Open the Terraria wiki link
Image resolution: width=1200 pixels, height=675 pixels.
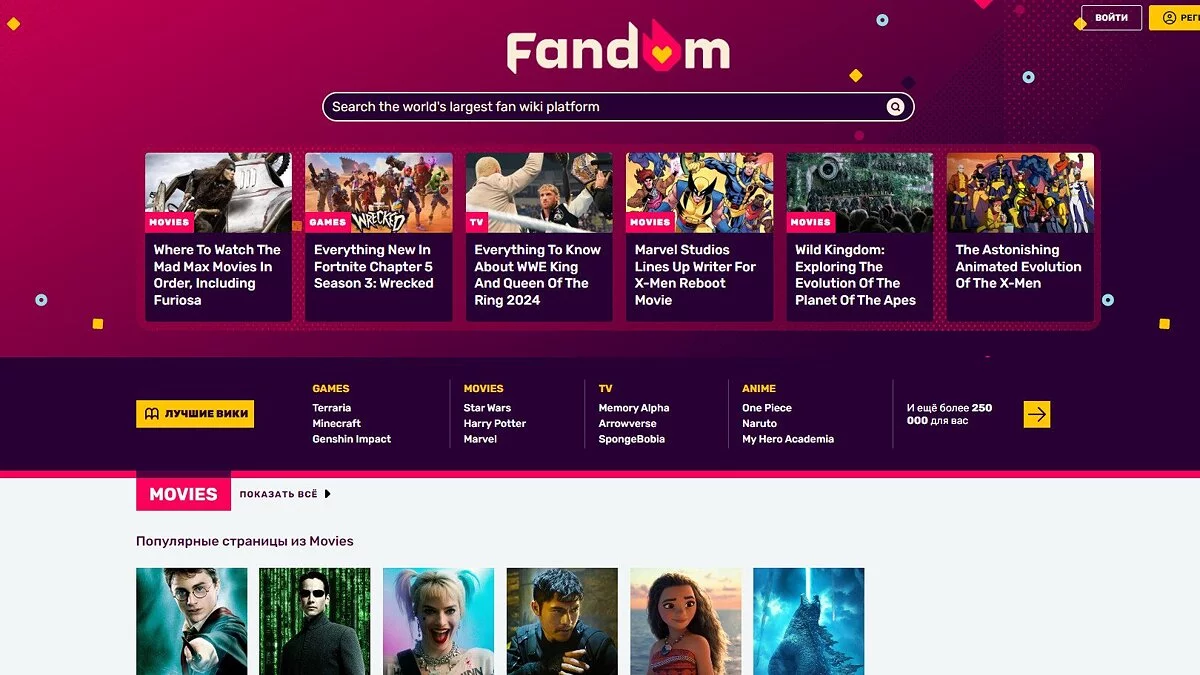coord(332,408)
